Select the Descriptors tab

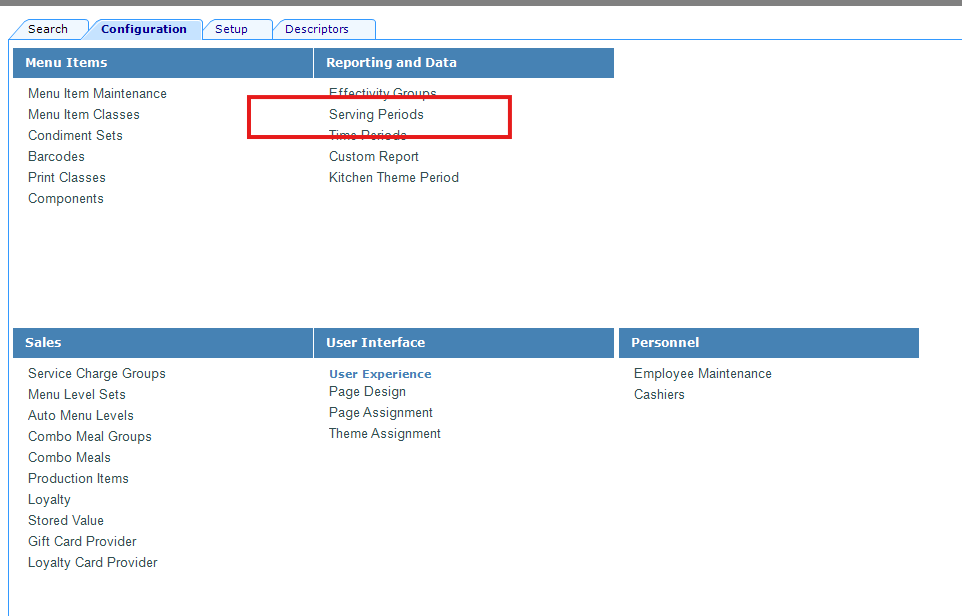click(317, 29)
